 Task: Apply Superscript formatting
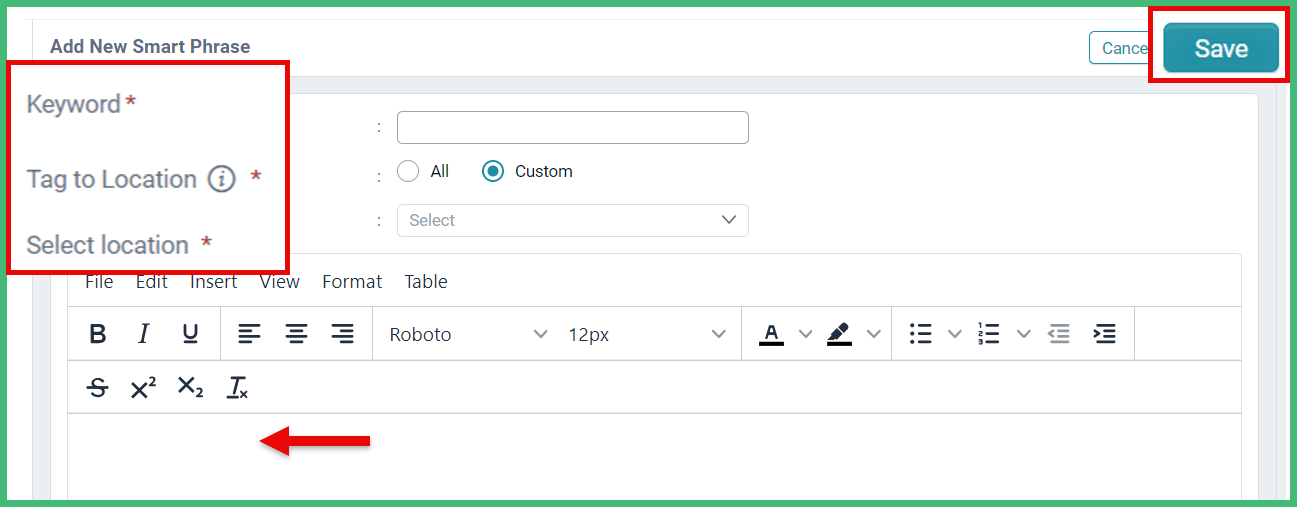(144, 387)
